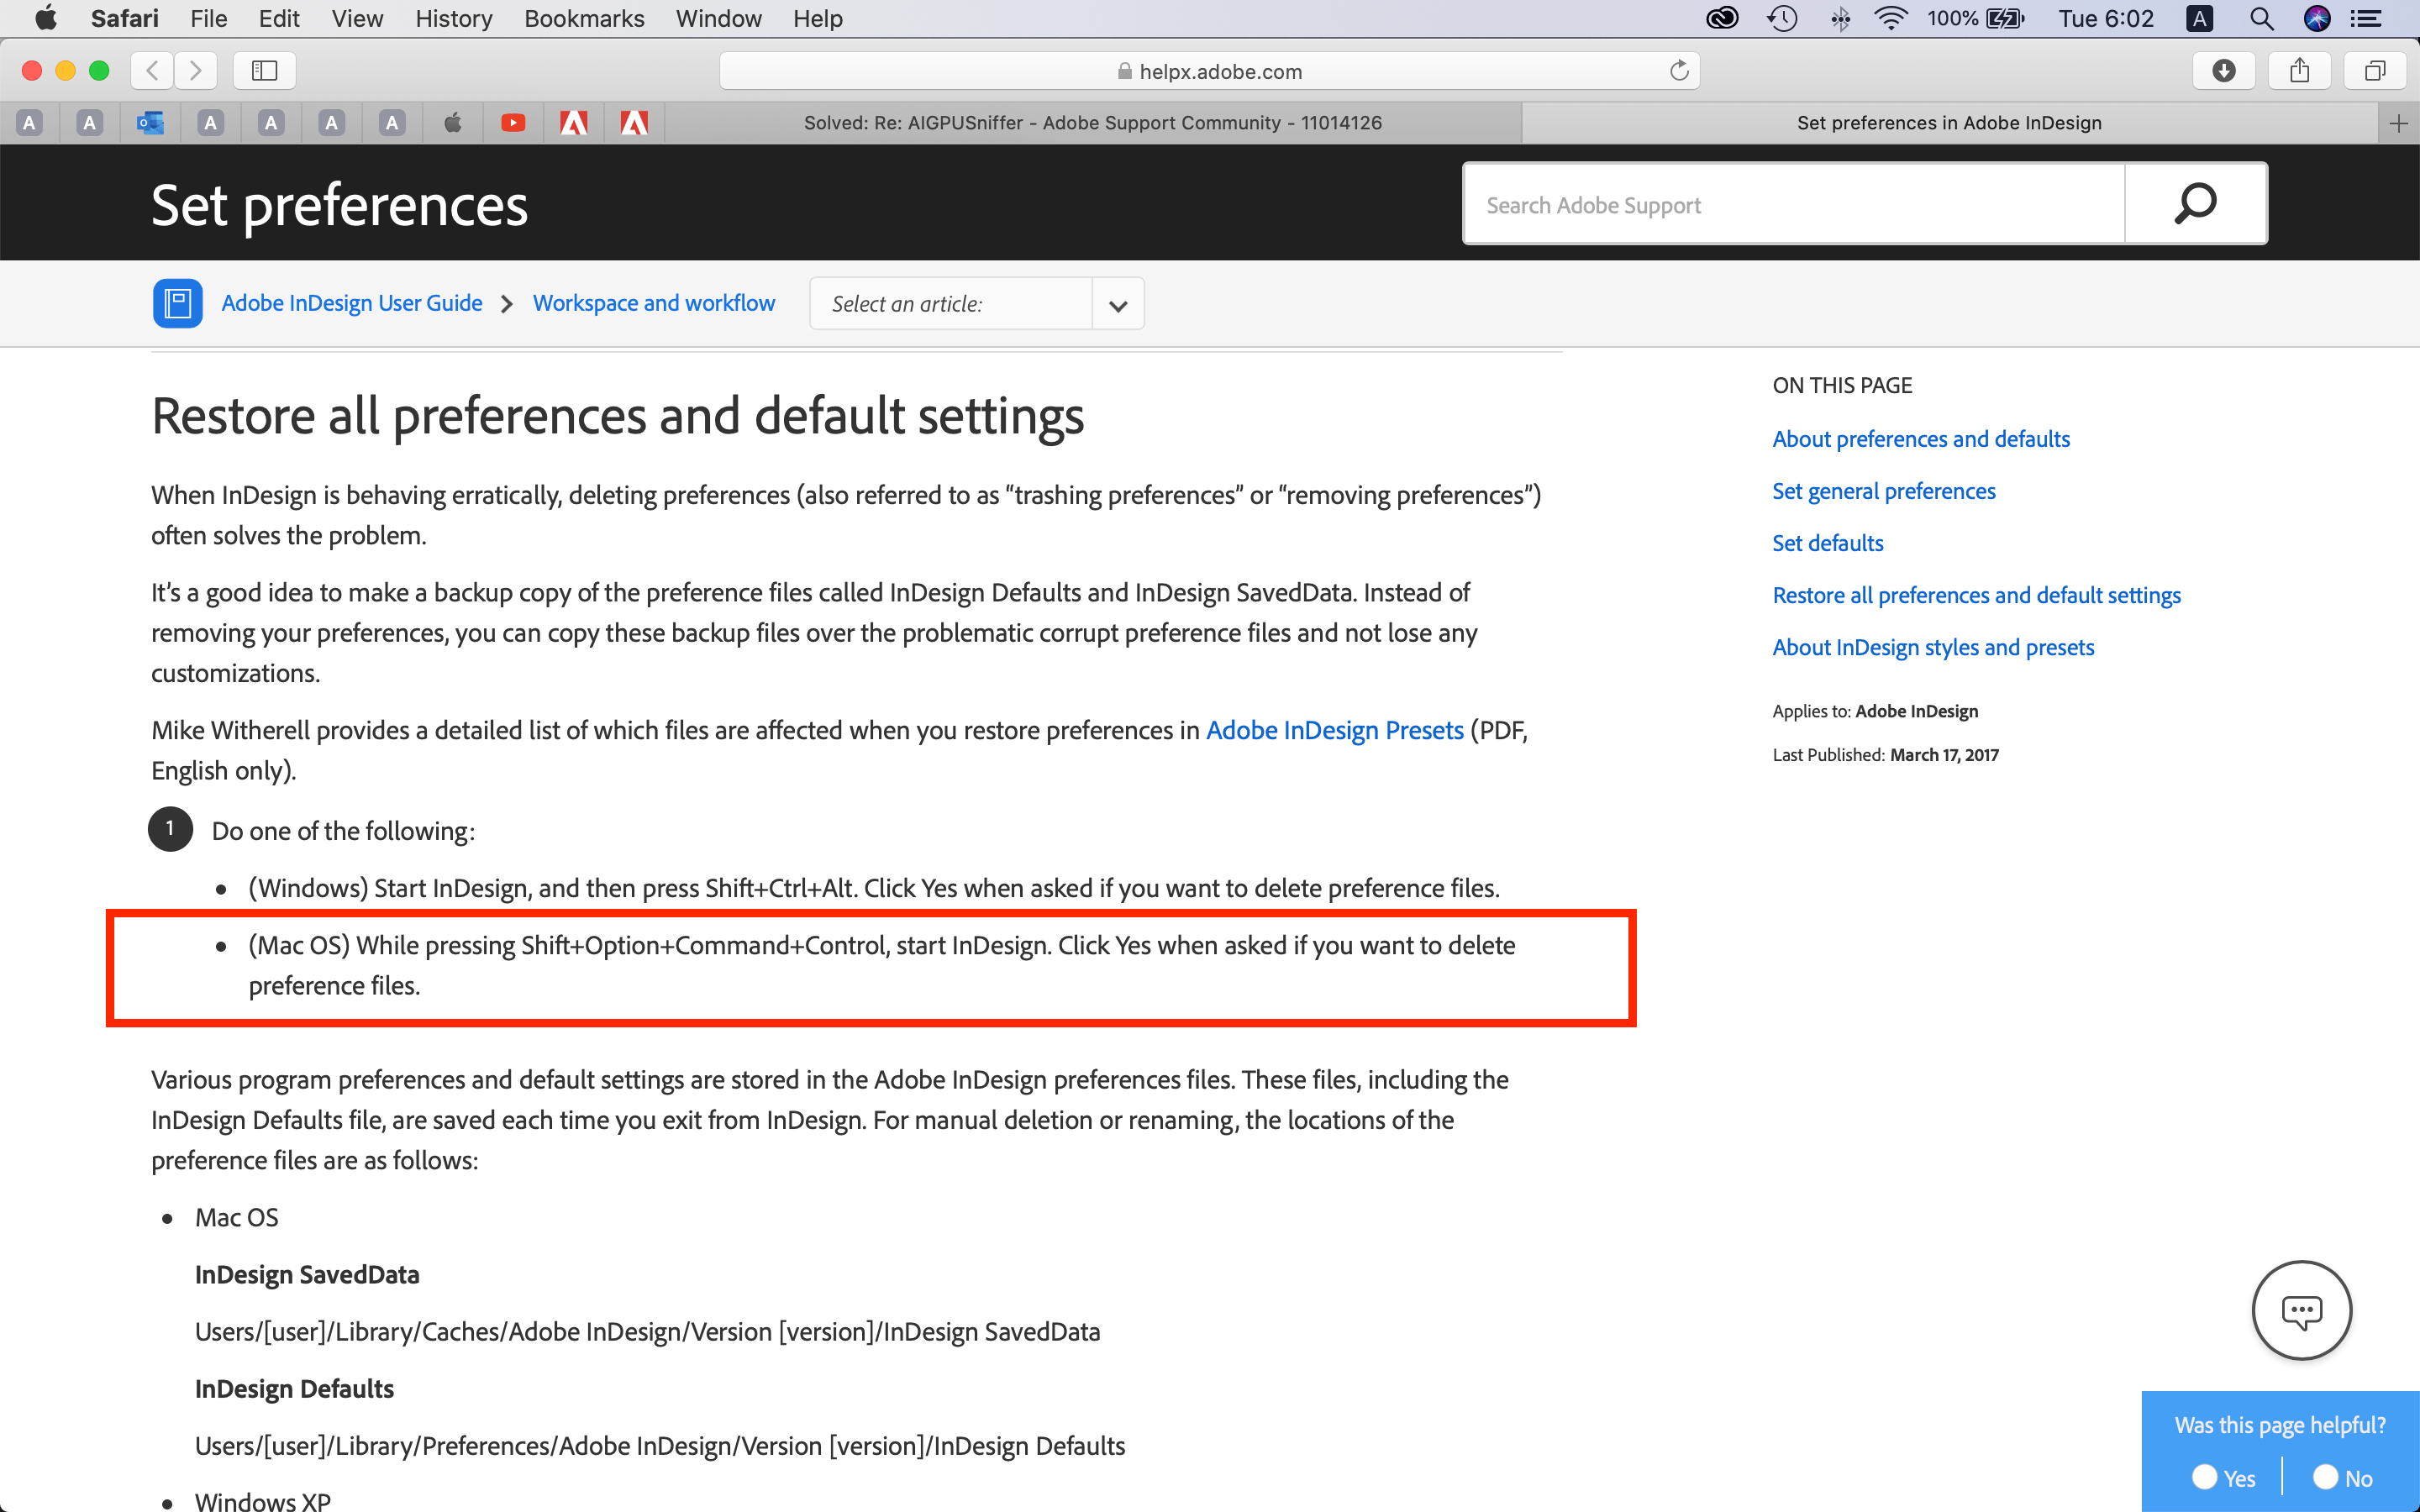The image size is (2420, 1512).
Task: Click the Creative Cloud menu bar icon
Action: 1722,18
